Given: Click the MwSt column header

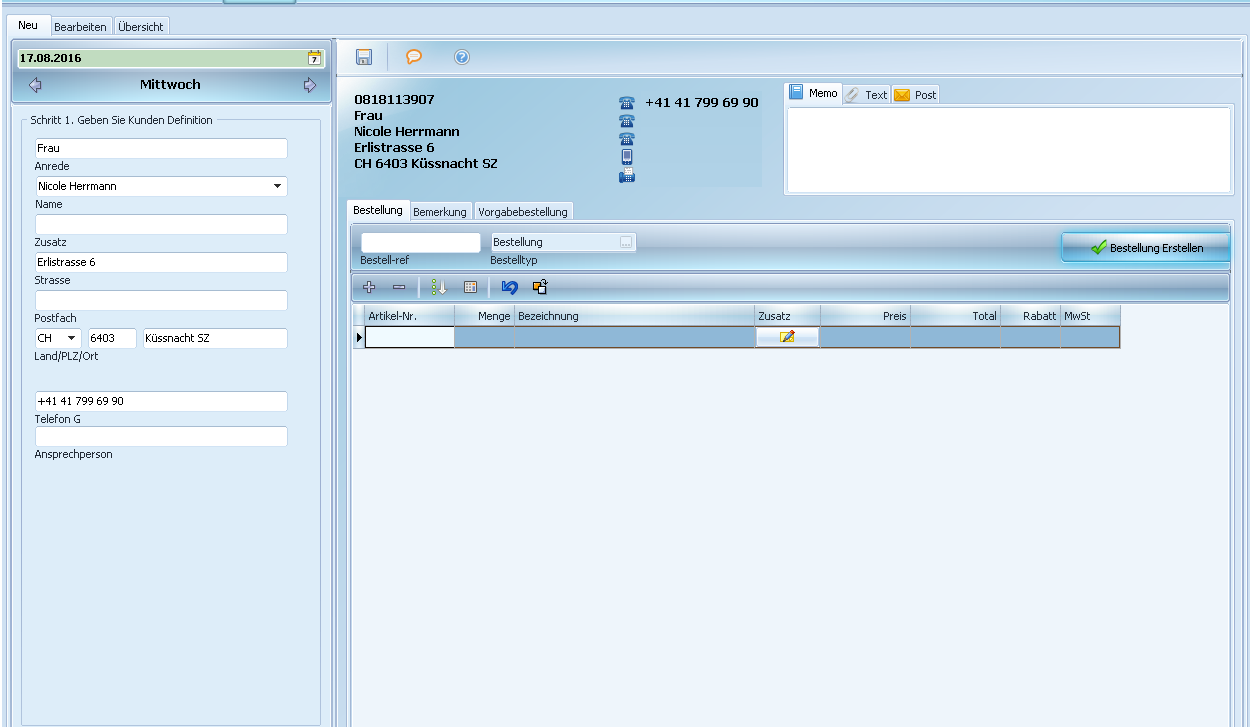Looking at the screenshot, I should click(1090, 315).
